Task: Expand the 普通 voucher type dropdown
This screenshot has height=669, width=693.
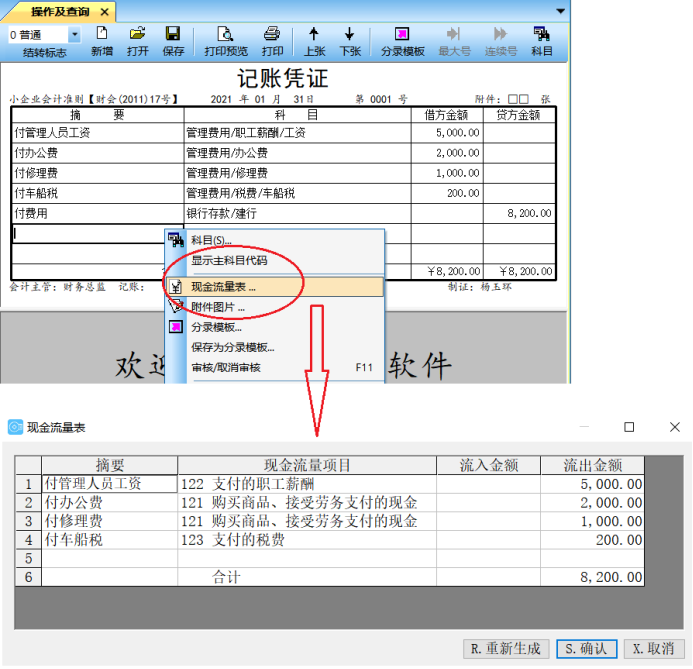Action: click(75, 34)
